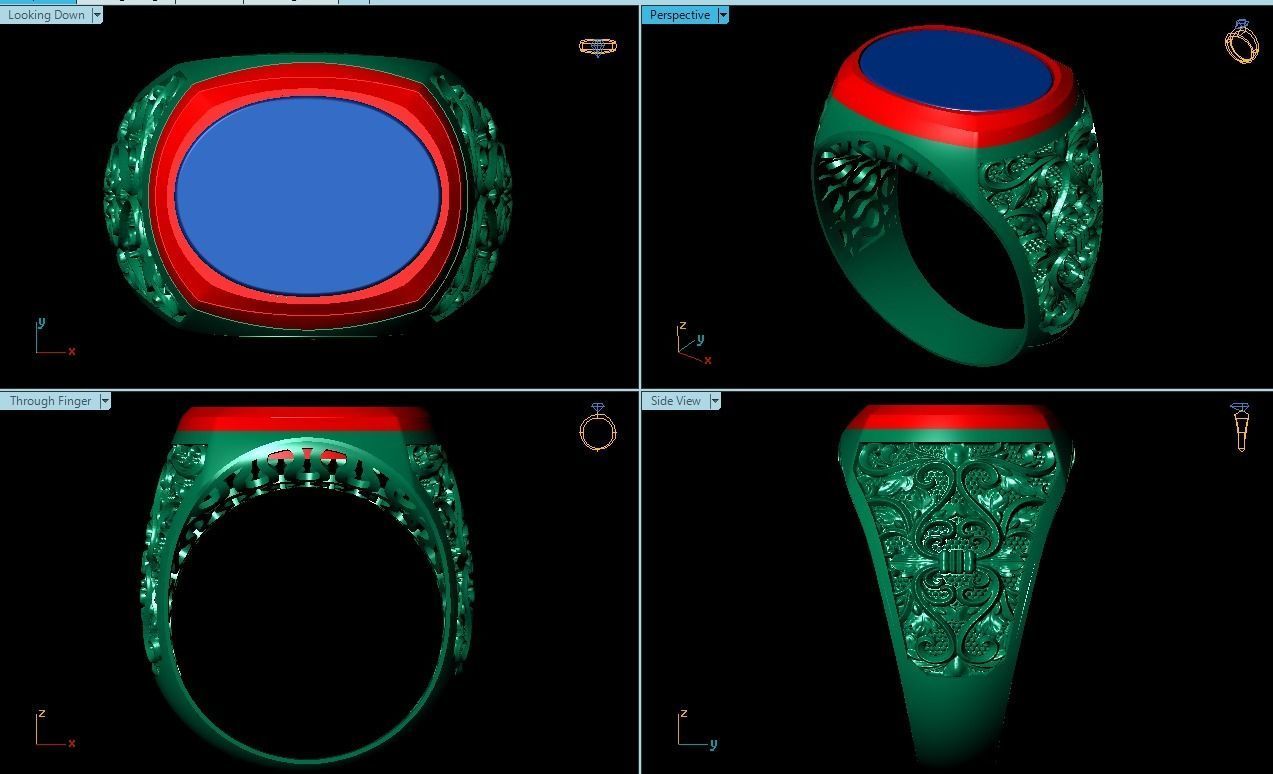Click the Perspective viewport title
This screenshot has height=774, width=1273.
click(x=680, y=15)
